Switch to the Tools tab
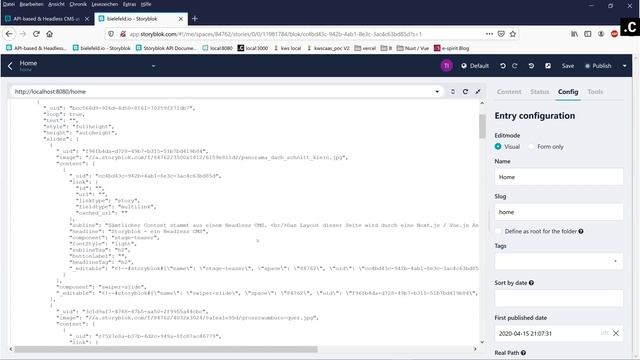The height and width of the screenshot is (360, 640). (x=595, y=91)
